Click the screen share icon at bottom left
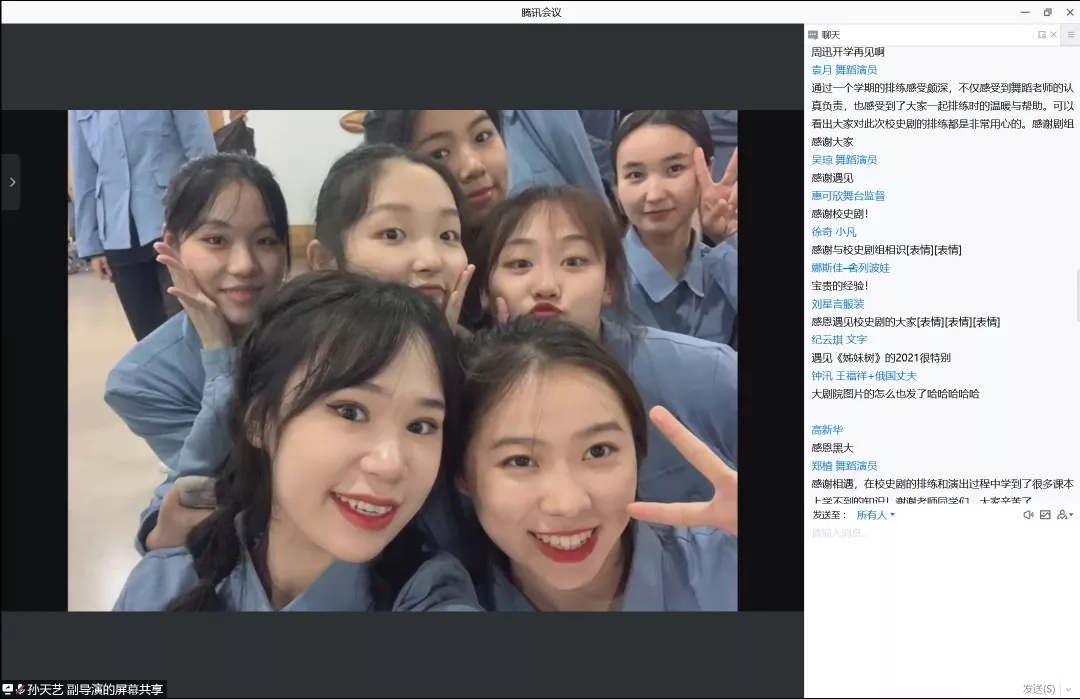 pyautogui.click(x=7, y=689)
